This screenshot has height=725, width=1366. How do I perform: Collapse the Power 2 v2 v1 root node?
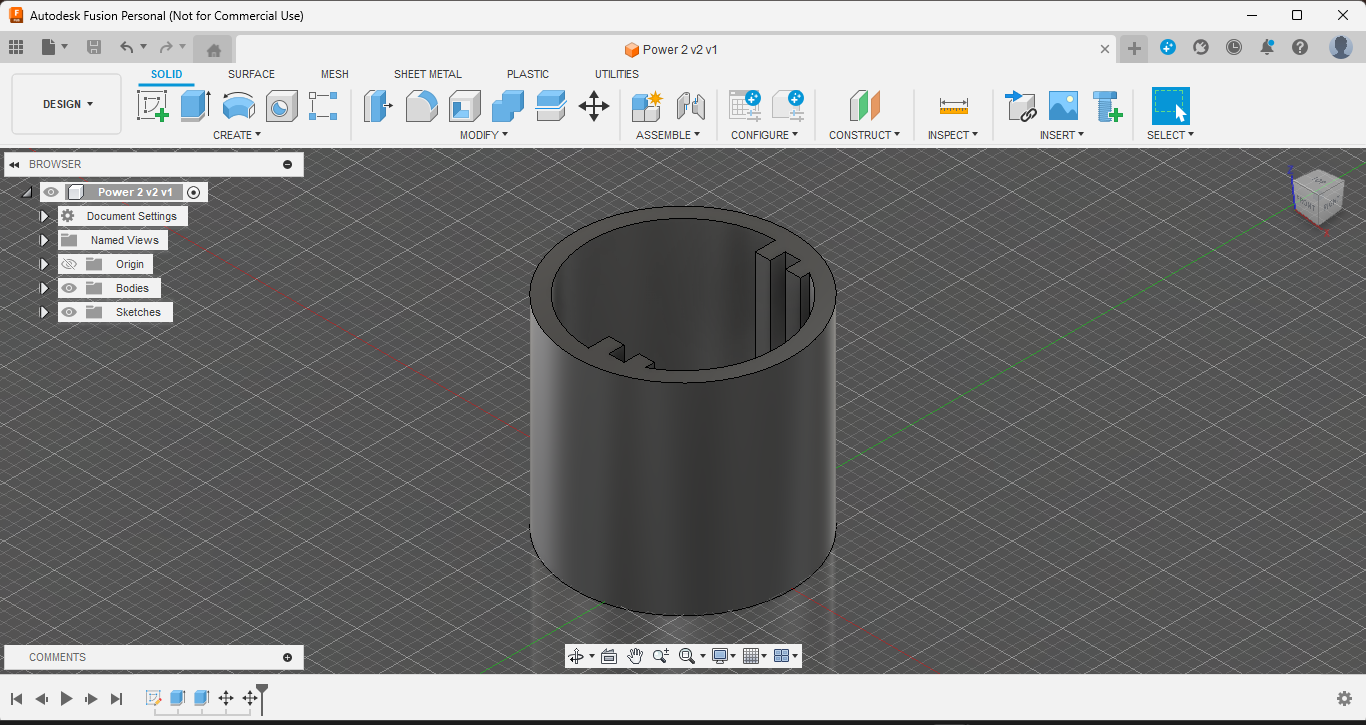(27, 192)
